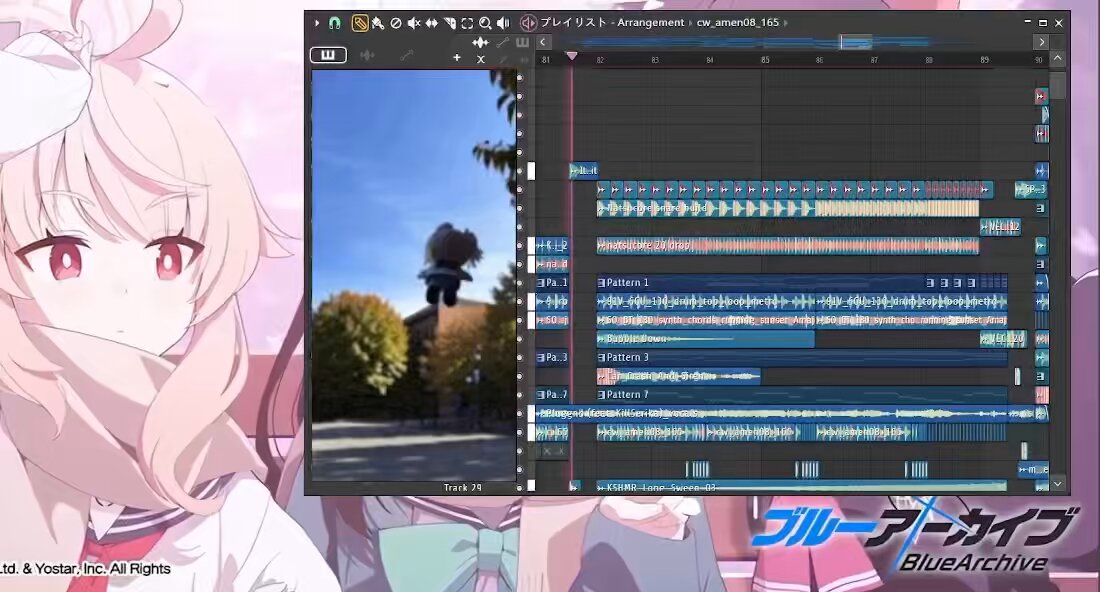The height and width of the screenshot is (592, 1100).
Task: Select the Slice tool
Action: (449, 23)
